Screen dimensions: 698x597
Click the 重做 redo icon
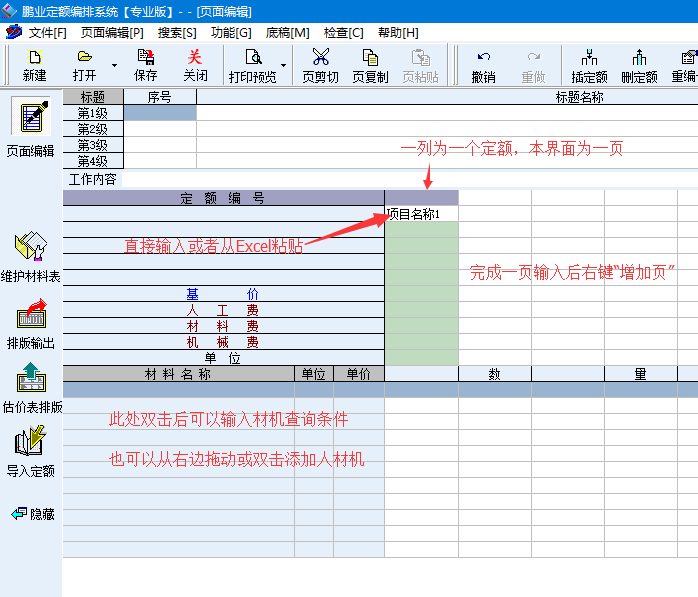pyautogui.click(x=533, y=57)
